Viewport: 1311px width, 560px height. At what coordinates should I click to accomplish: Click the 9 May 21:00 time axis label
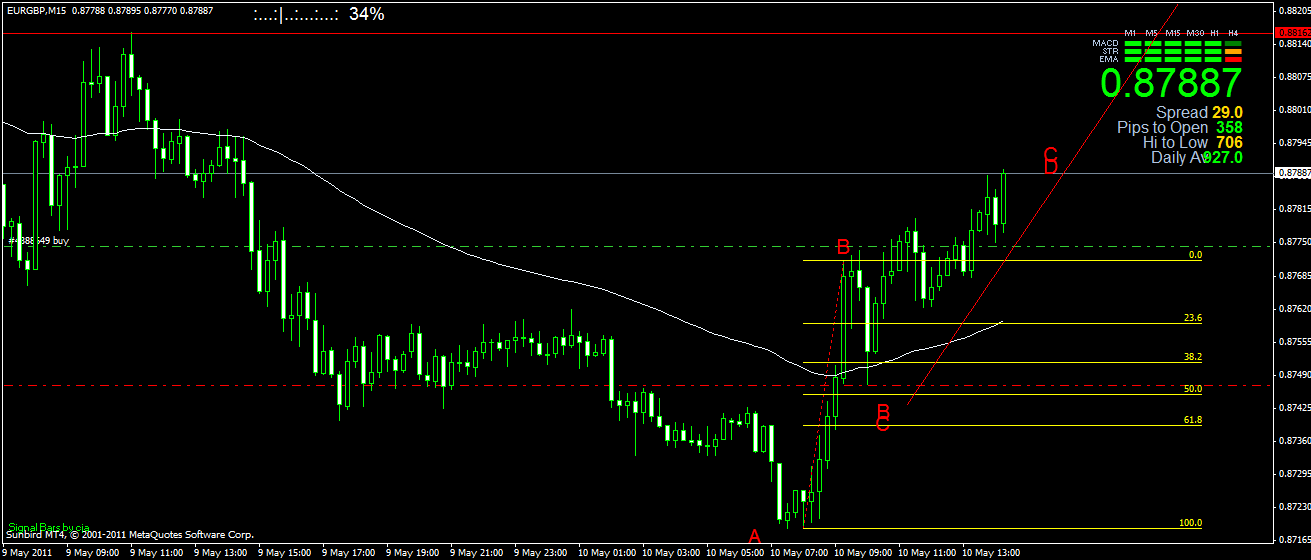[x=476, y=552]
